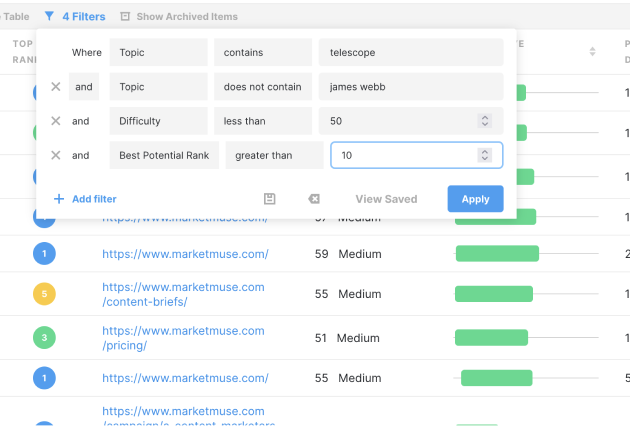The image size is (630, 426).
Task: Click the stepper arrows on the 50 value
Action: click(x=485, y=121)
